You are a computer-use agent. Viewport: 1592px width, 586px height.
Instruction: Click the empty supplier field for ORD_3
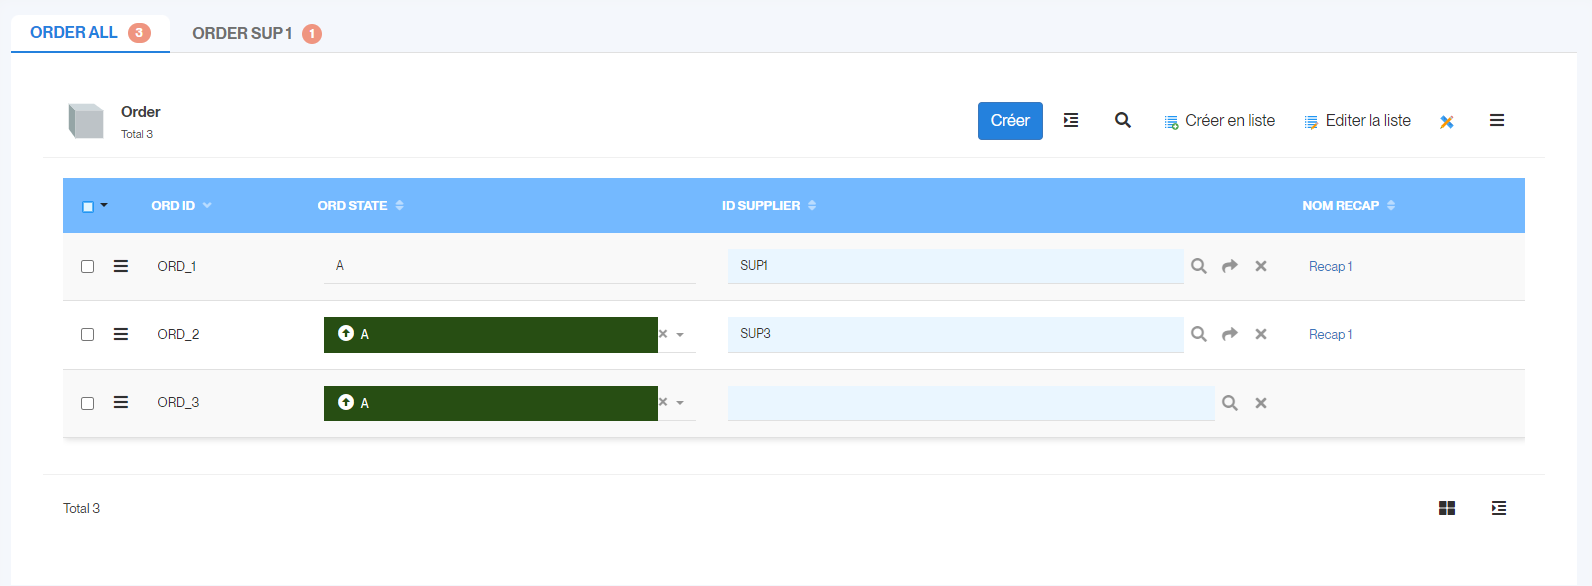click(x=970, y=403)
